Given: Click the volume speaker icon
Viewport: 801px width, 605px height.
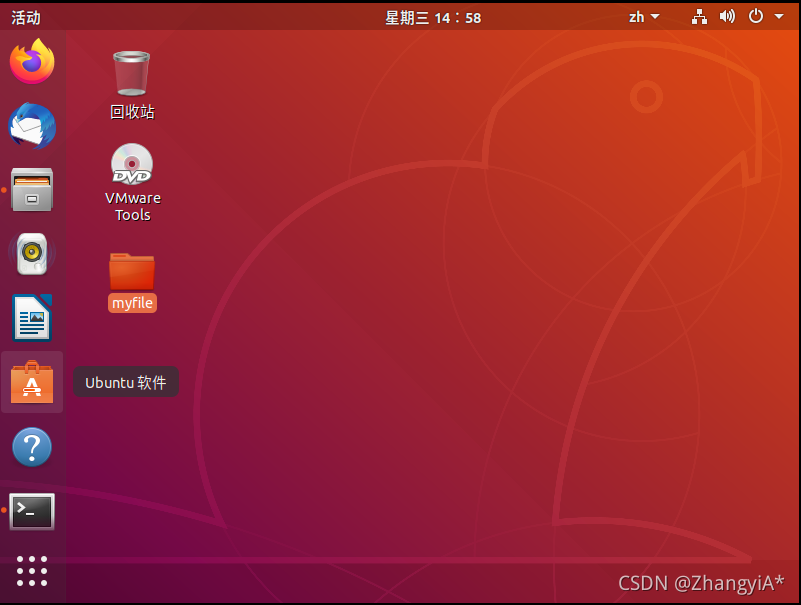Looking at the screenshot, I should 727,17.
